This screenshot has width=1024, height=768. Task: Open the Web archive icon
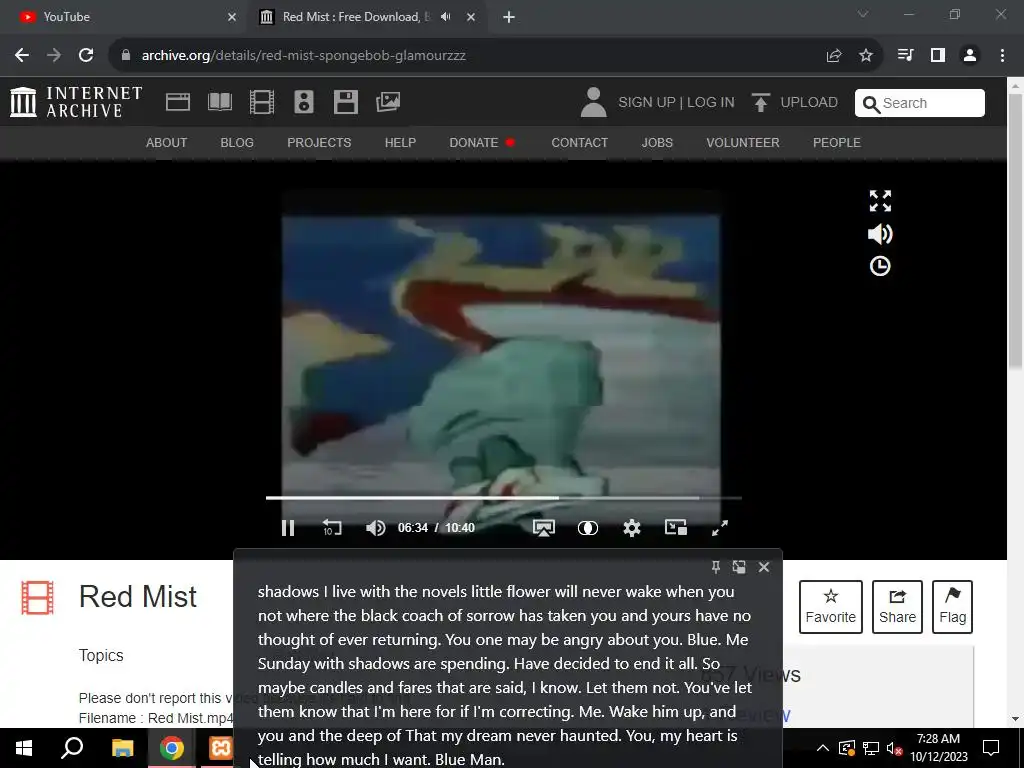pos(178,102)
